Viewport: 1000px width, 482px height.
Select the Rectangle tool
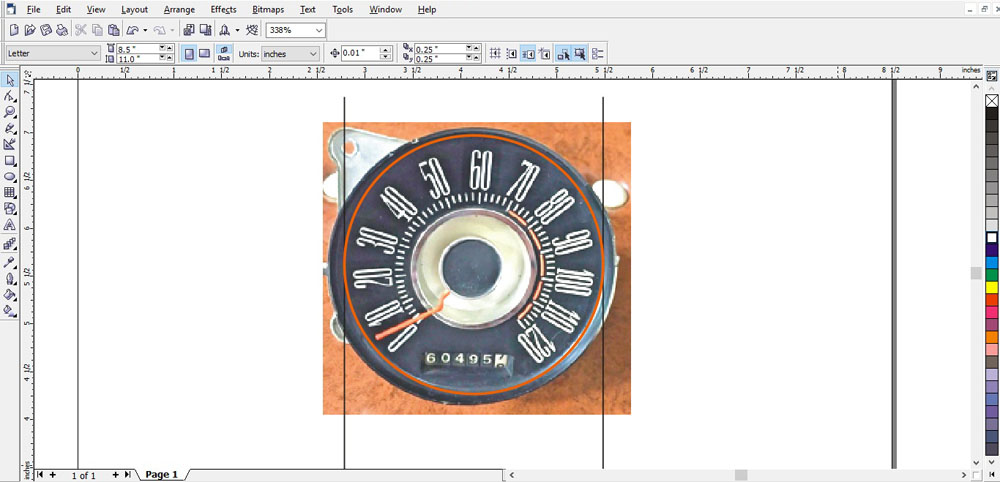(x=10, y=161)
